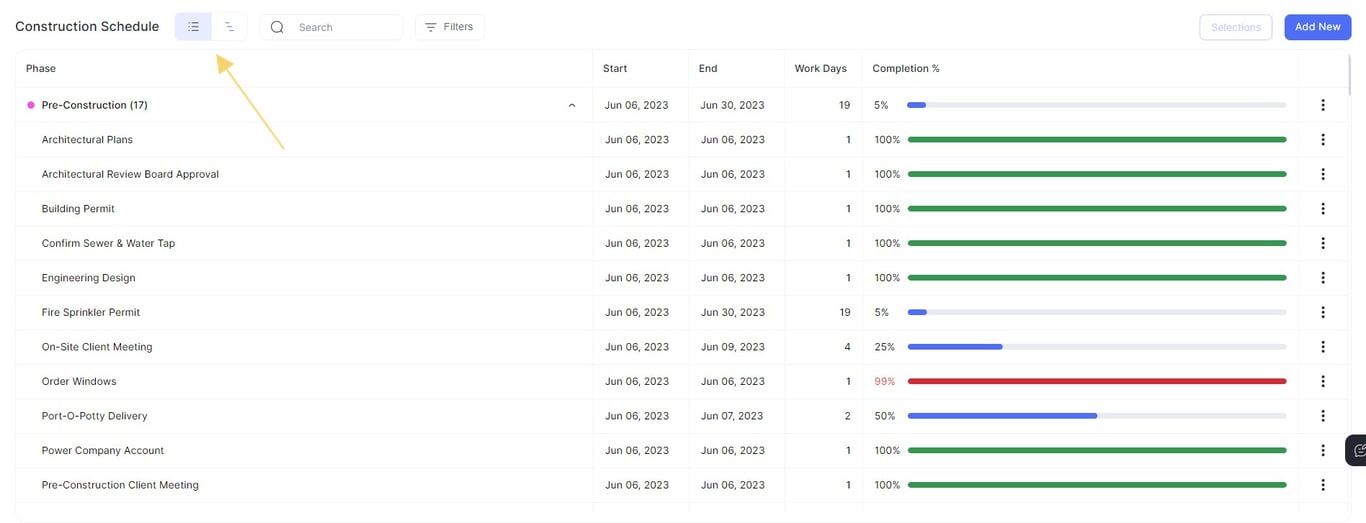Click the End column header
Image resolution: width=1366 pixels, height=523 pixels.
[708, 68]
